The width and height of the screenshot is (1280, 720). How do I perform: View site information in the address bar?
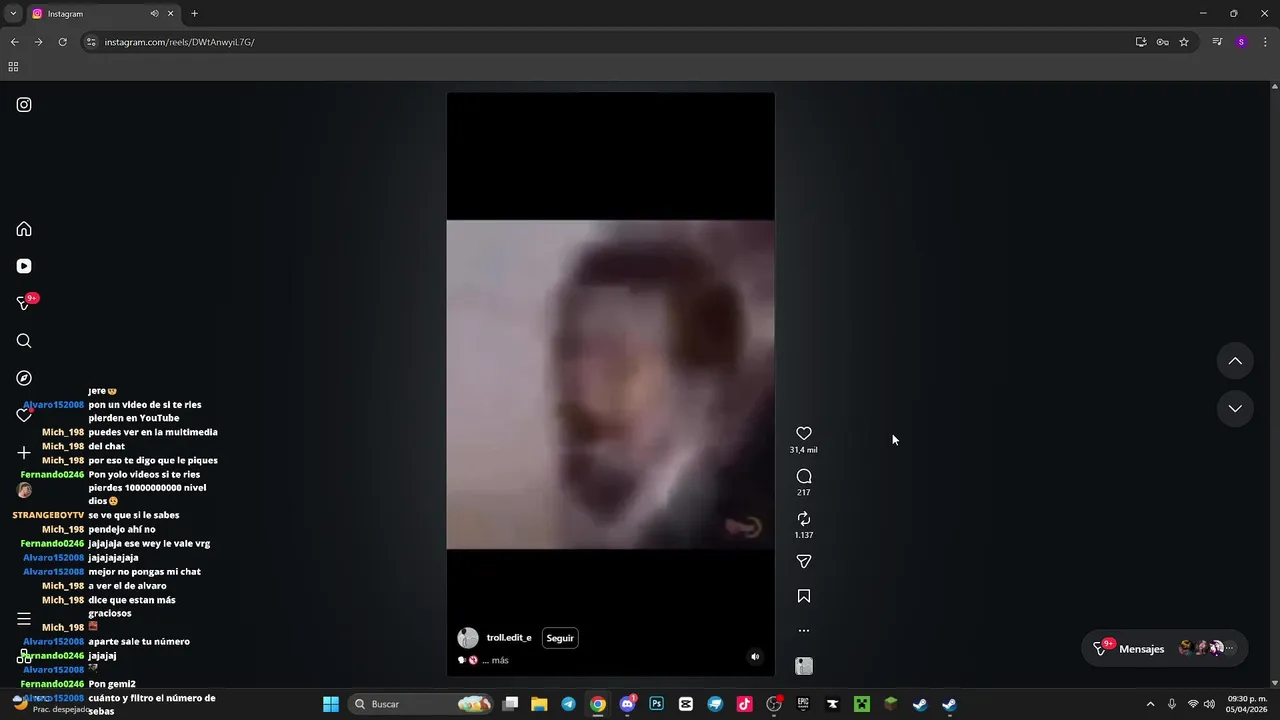point(91,42)
